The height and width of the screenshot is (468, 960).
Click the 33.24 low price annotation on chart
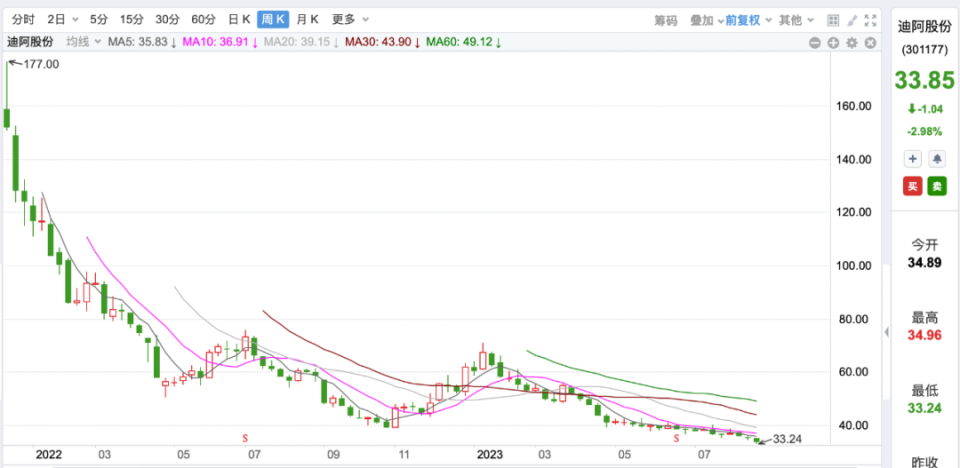coord(787,439)
